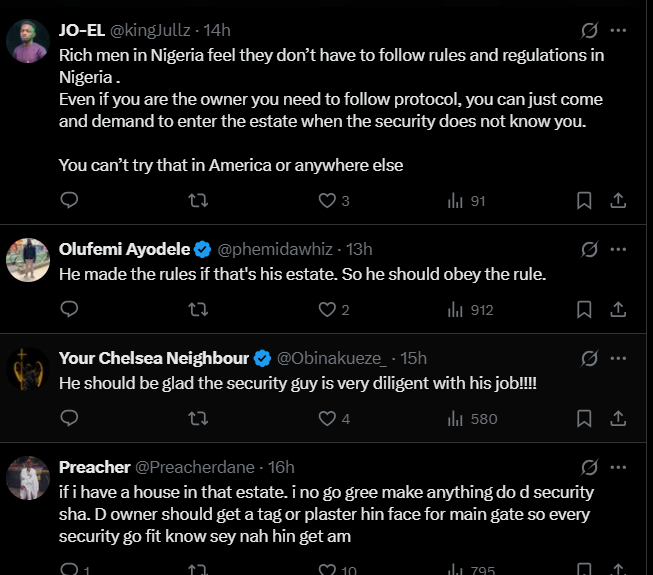Reply to JO-EL's tweet

coord(69,201)
